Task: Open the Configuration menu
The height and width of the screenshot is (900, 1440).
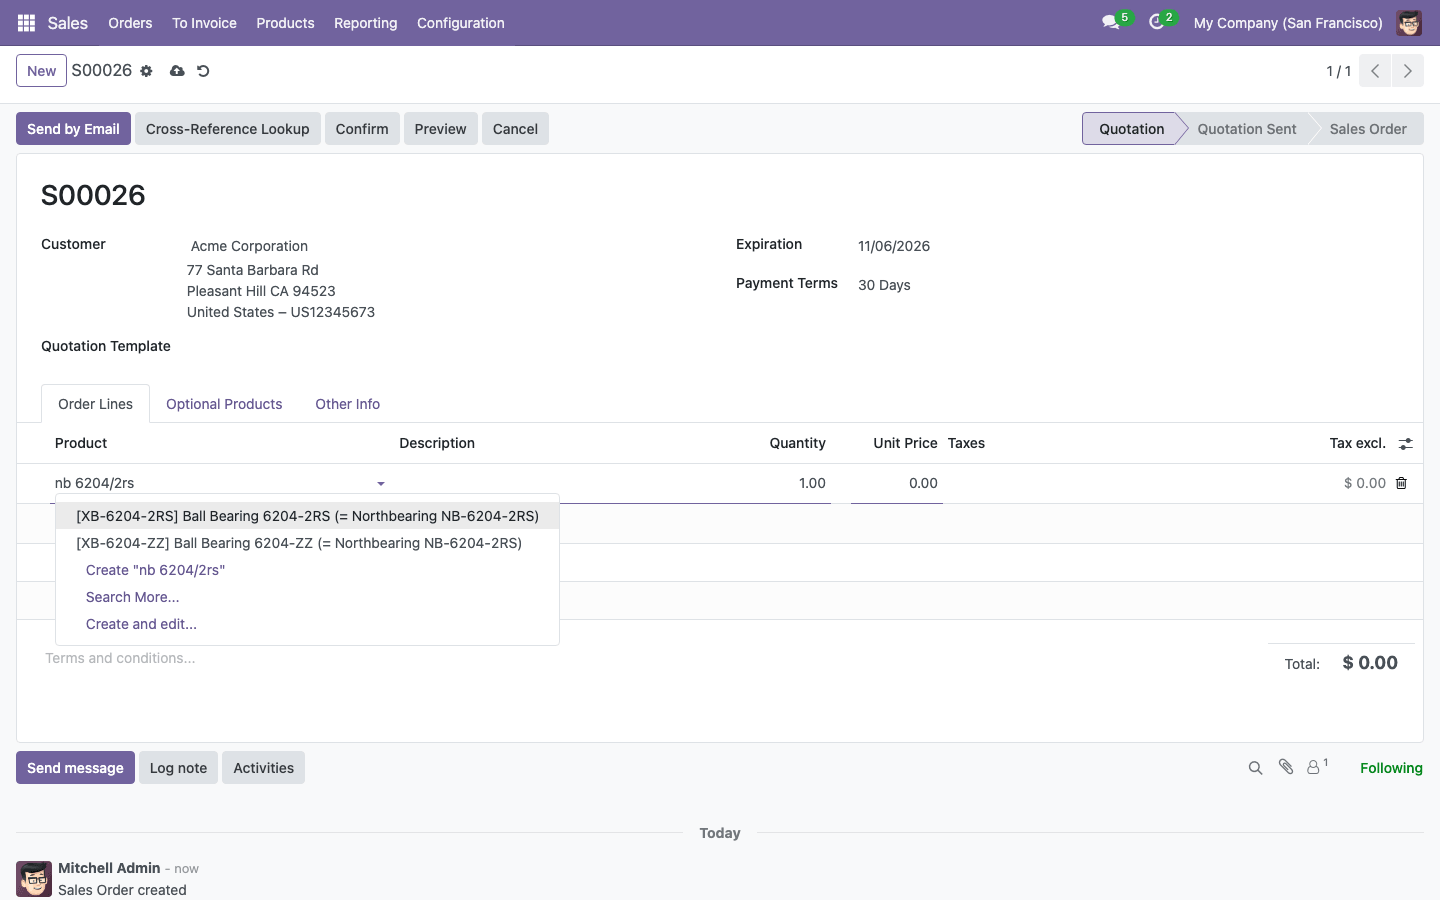Action: pos(460,23)
